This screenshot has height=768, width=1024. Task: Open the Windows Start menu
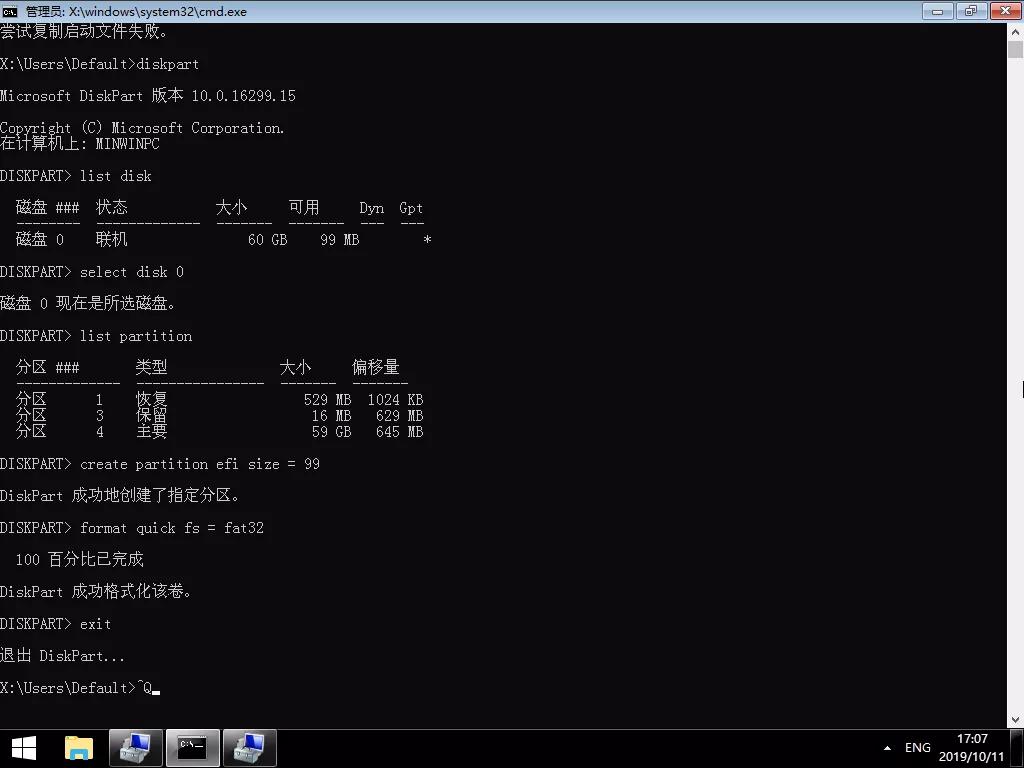pos(24,747)
